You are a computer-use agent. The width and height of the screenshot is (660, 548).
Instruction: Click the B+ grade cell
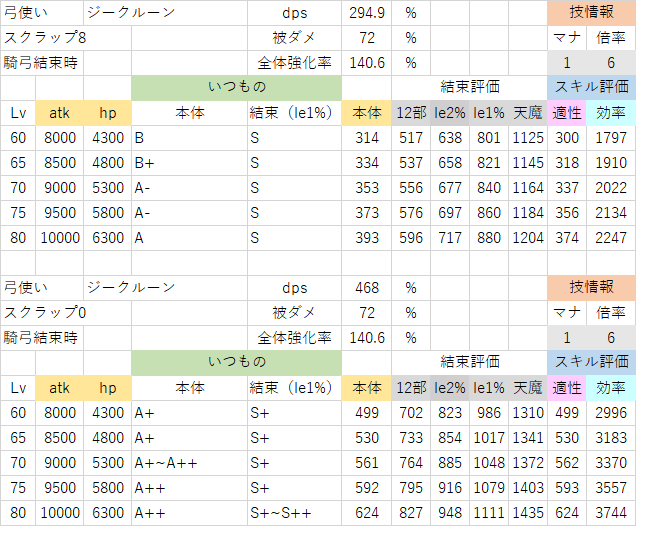[189, 163]
